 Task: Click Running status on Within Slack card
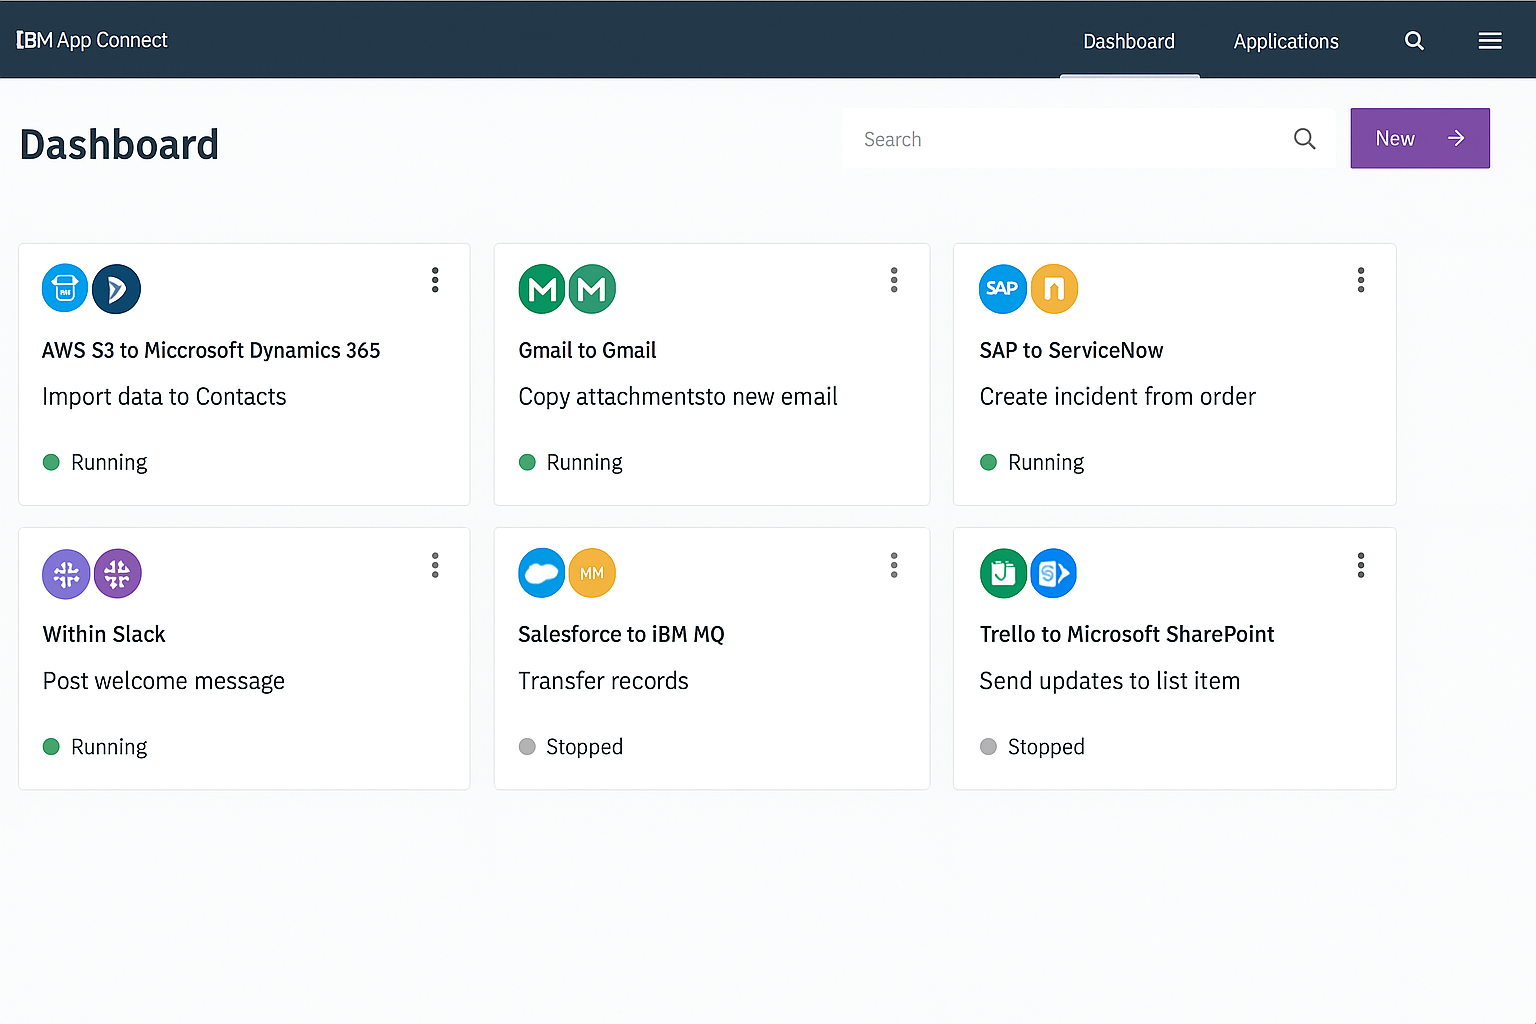click(x=95, y=747)
